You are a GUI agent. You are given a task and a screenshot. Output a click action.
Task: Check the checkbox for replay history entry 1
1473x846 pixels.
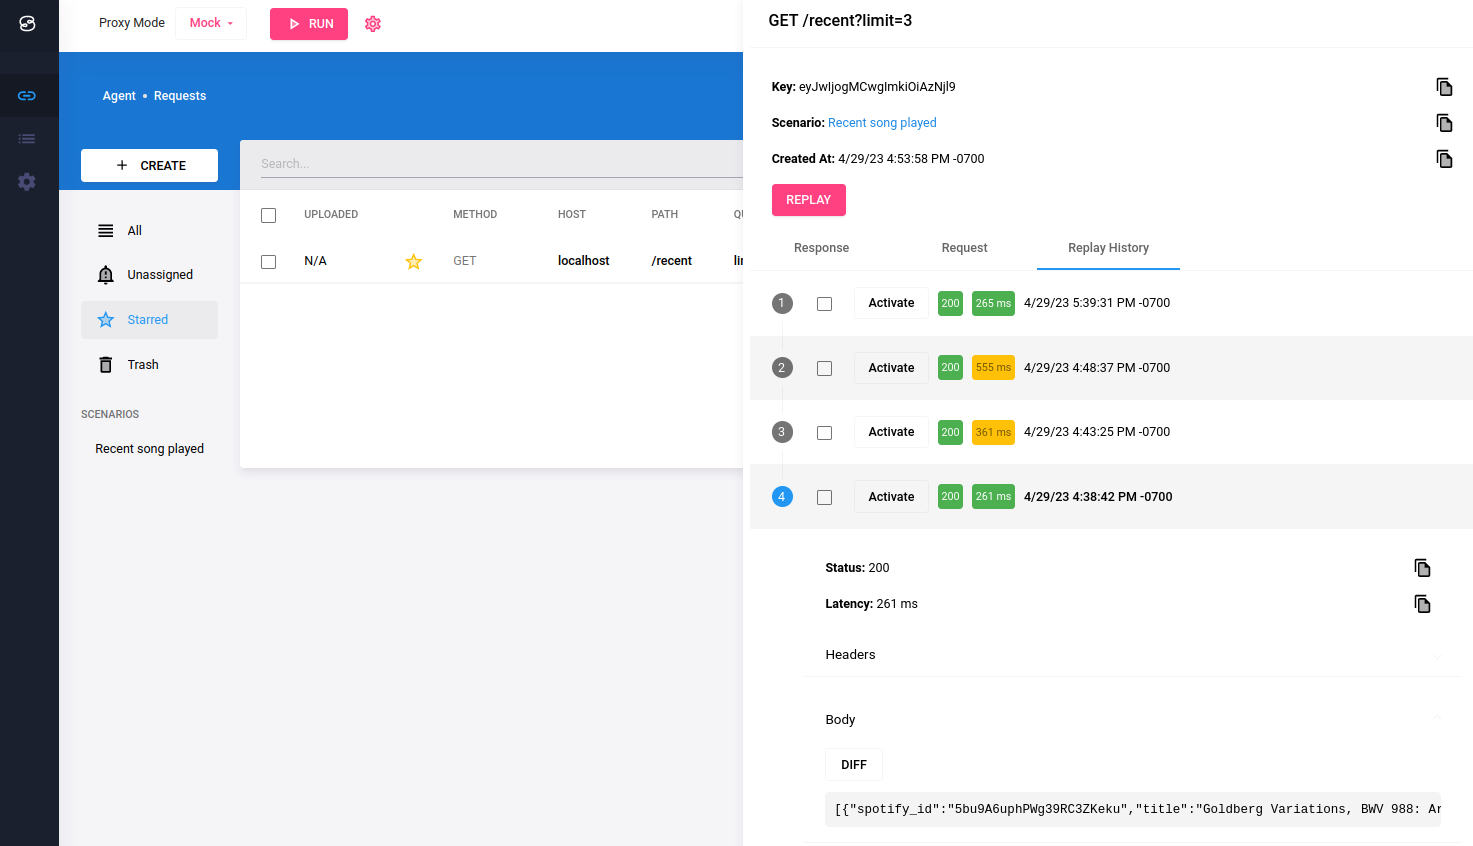pos(824,304)
